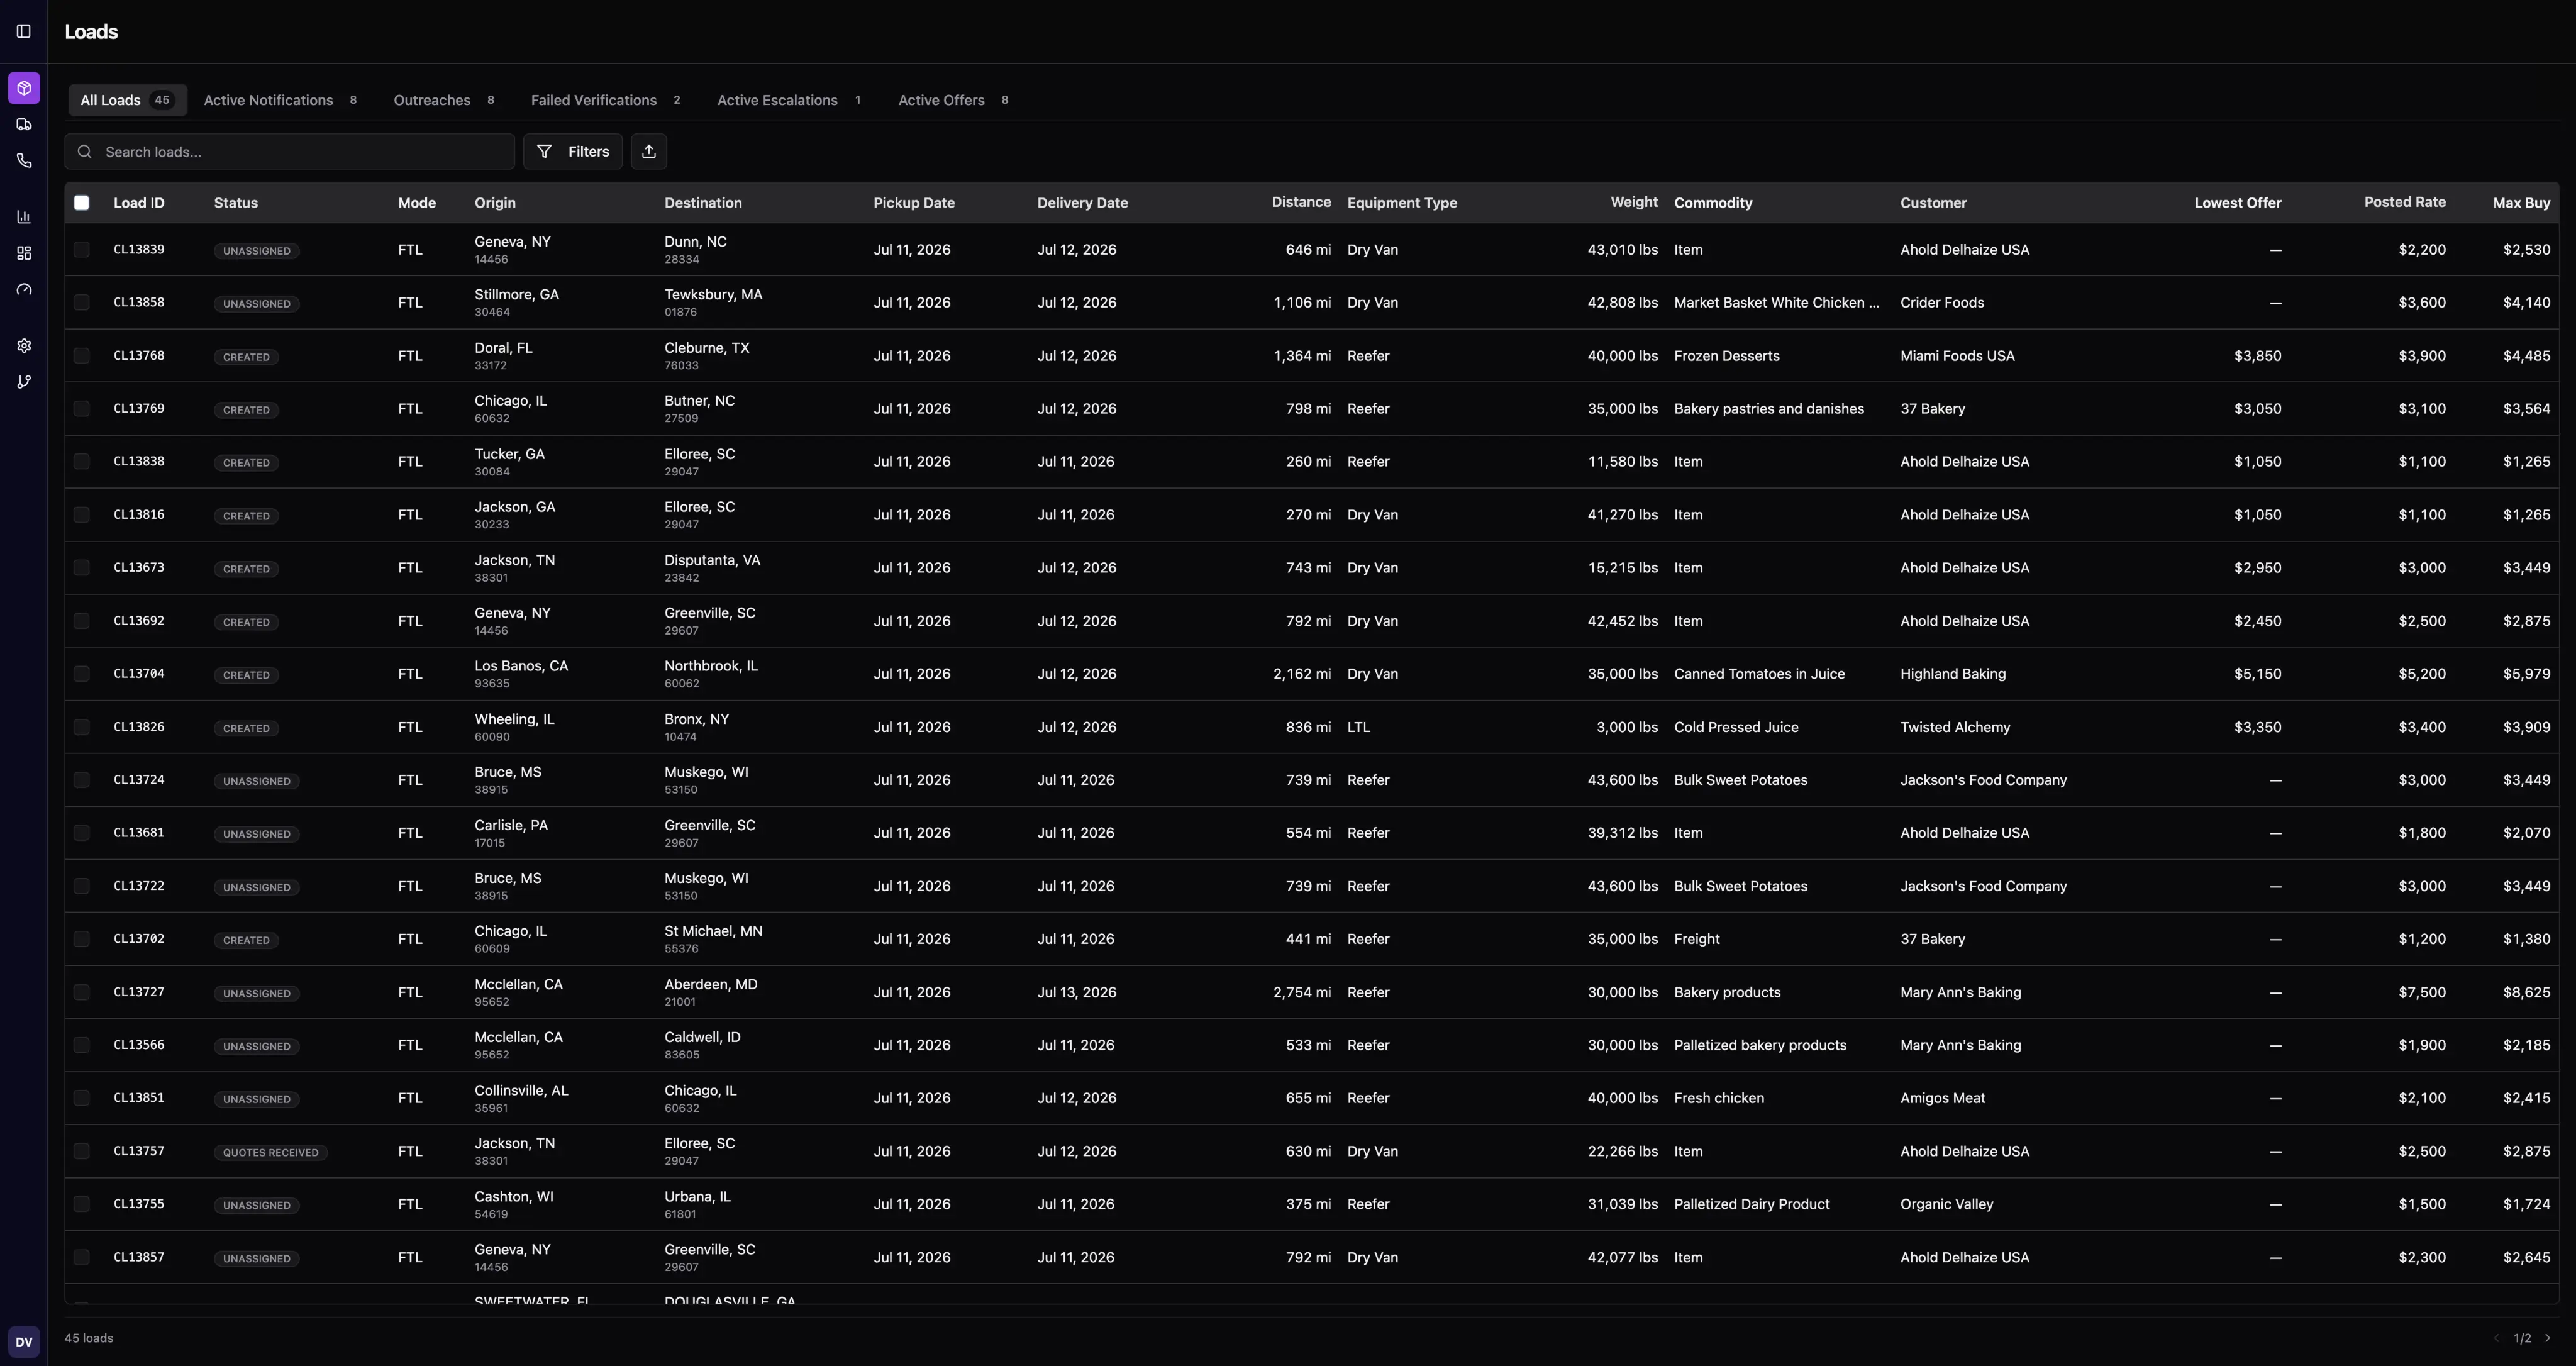Open the dashboard grid icon in sidebar
The width and height of the screenshot is (2576, 1366).
24,253
